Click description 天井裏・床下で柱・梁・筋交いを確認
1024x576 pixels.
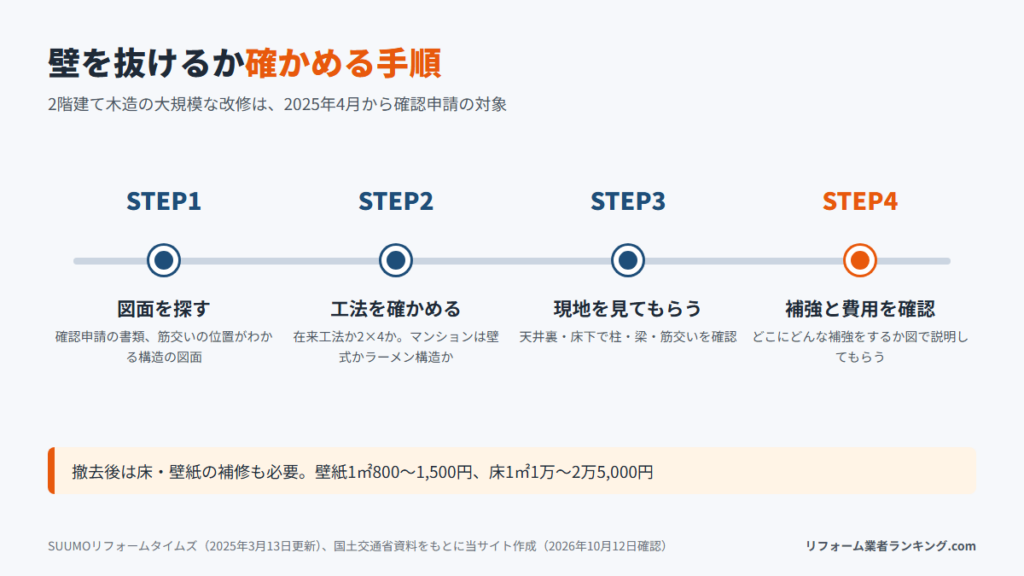(628, 337)
